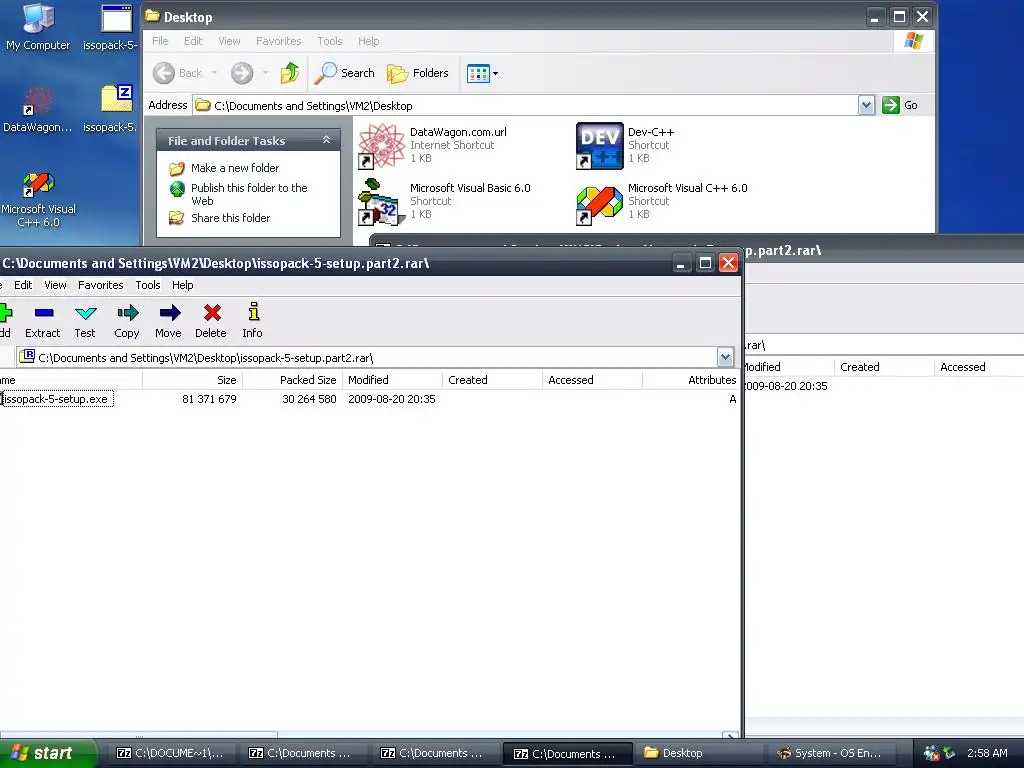Select the My Computer desktop icon
Screen dimensions: 1024x768
point(38,27)
